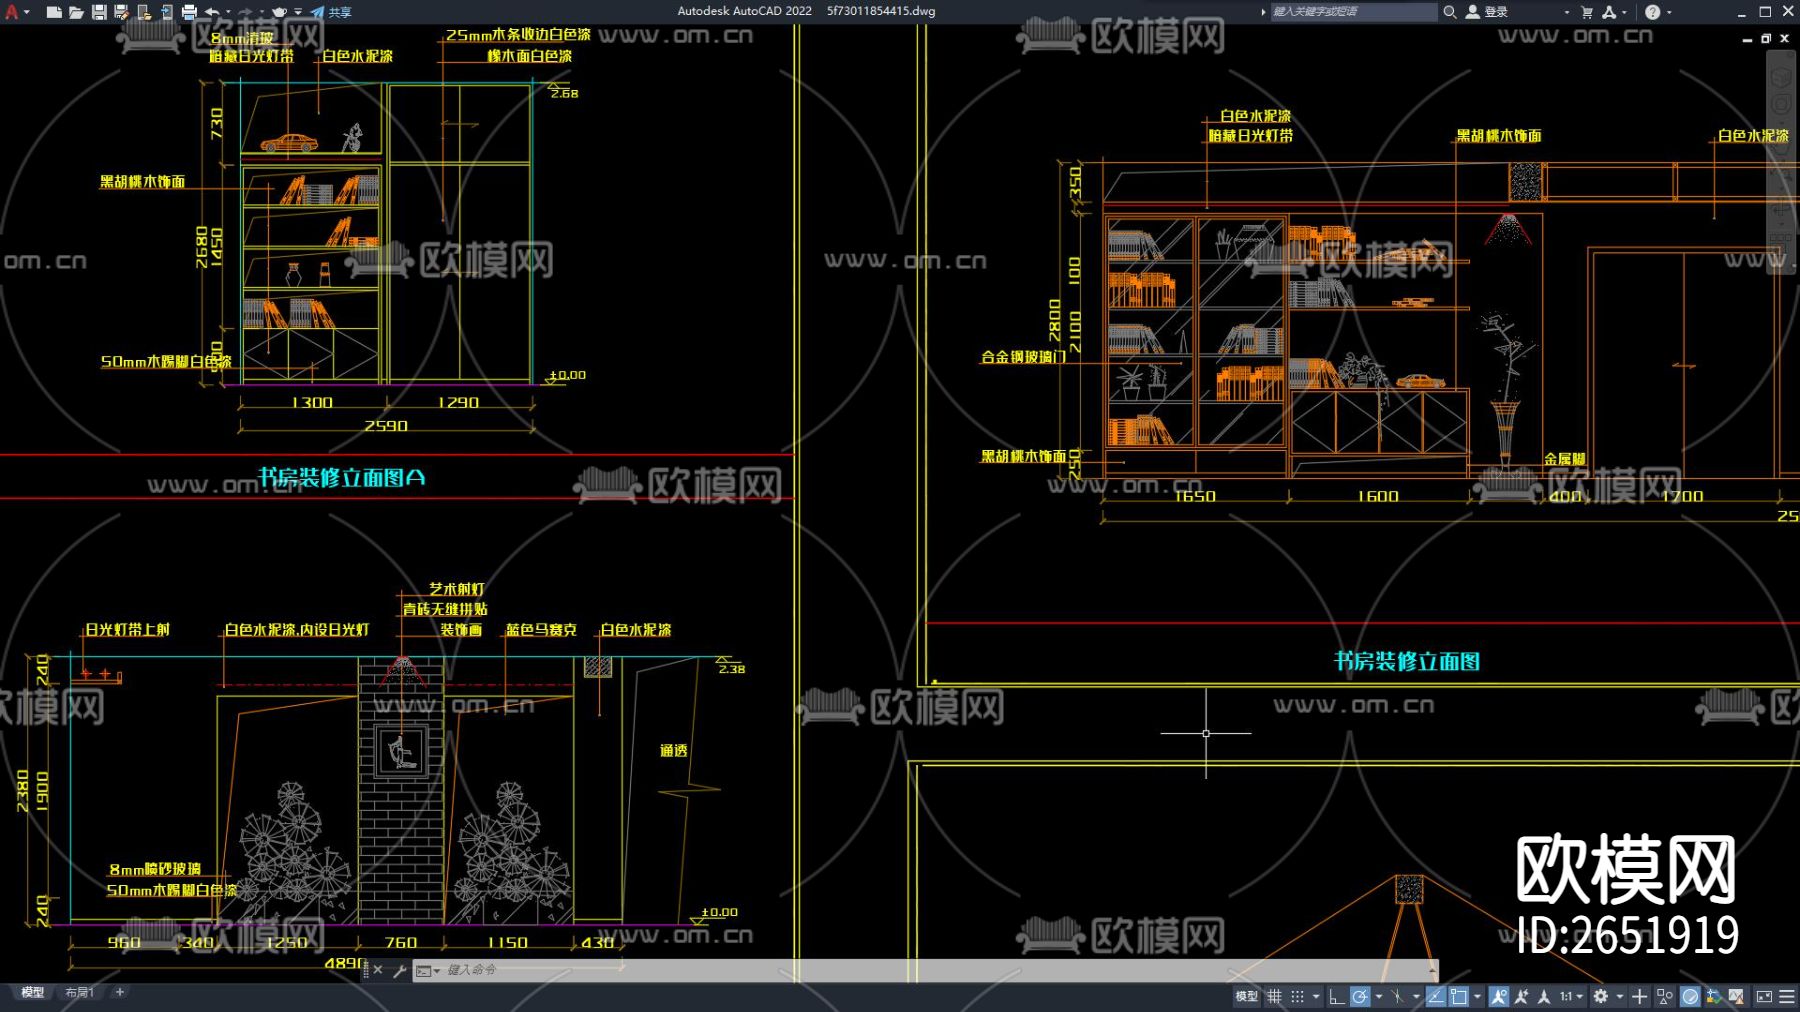The width and height of the screenshot is (1800, 1012).
Task: Switch to the 布局1 layout tab
Action: pyautogui.click(x=79, y=992)
